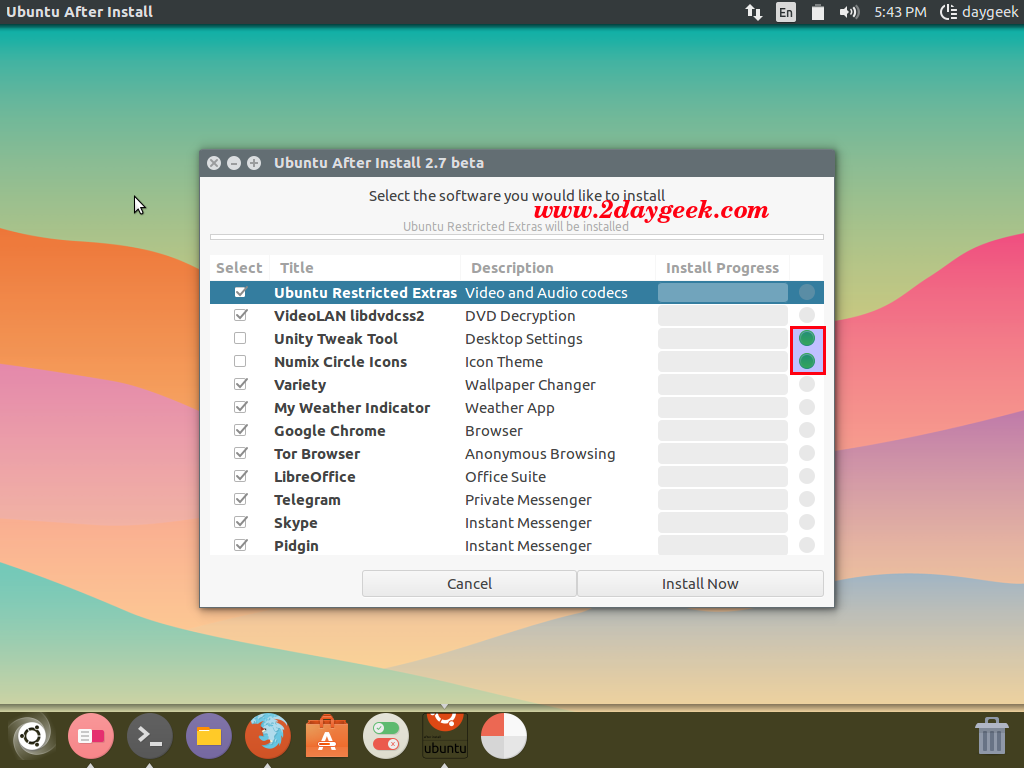Click Ubuntu Restricted Extras progress bar
The width and height of the screenshot is (1024, 768).
722,292
